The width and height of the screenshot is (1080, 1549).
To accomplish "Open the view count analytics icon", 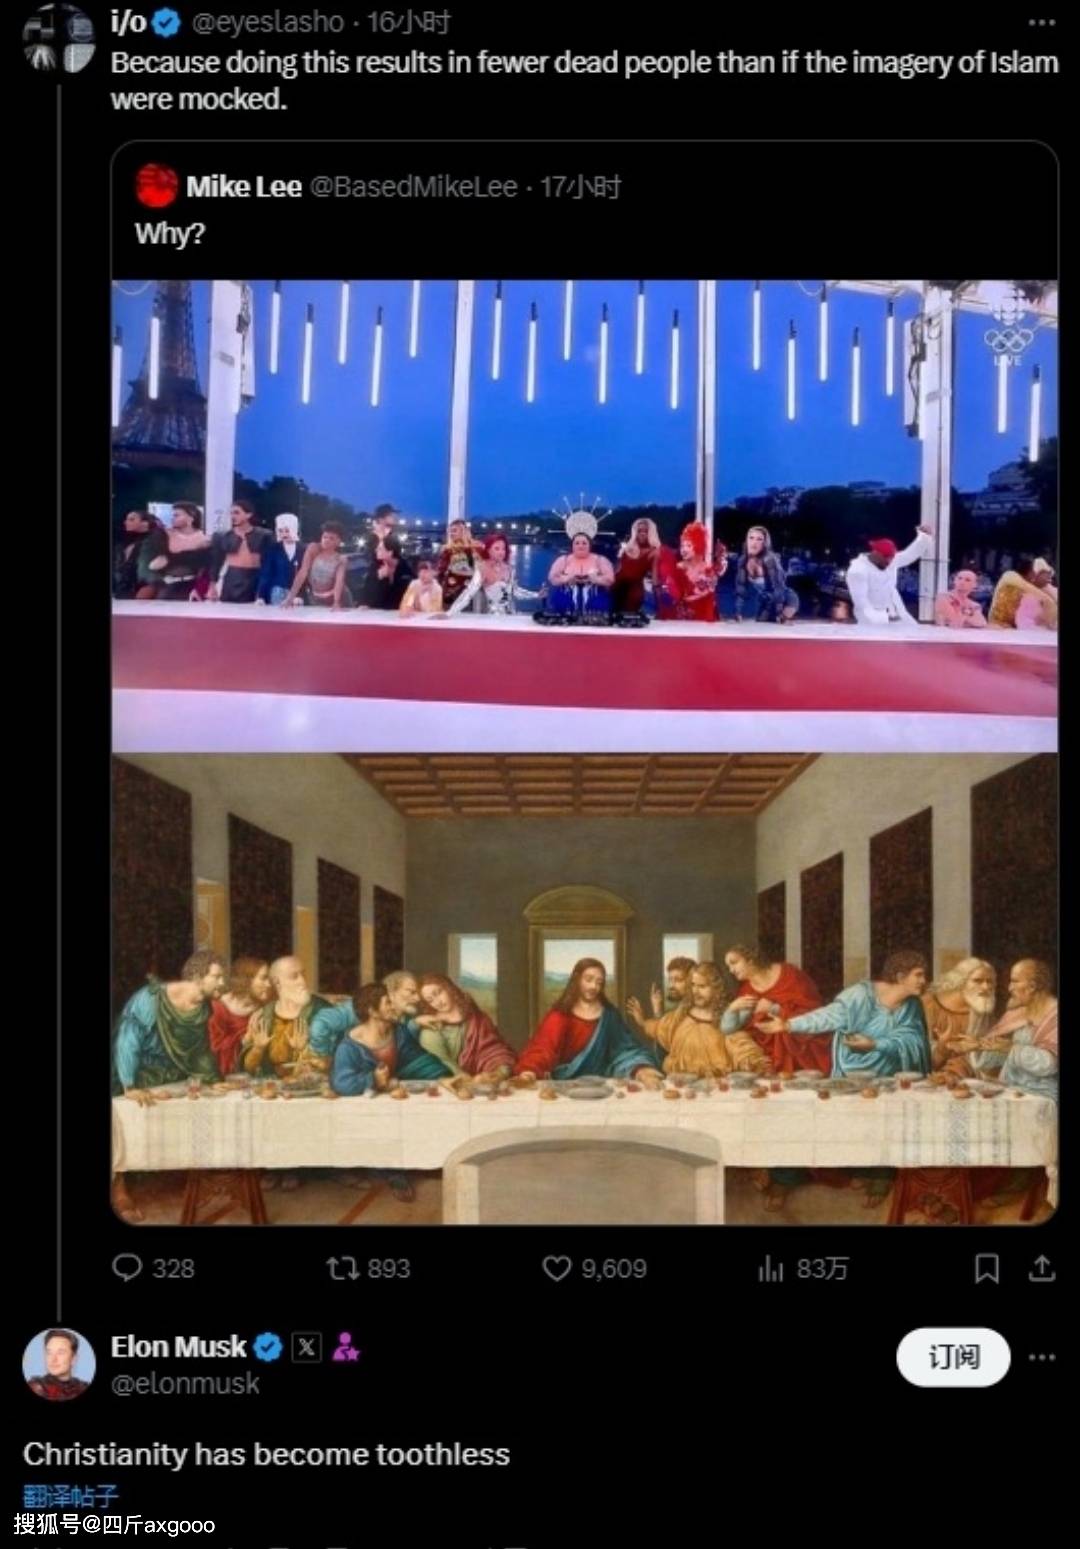I will pos(771,1269).
